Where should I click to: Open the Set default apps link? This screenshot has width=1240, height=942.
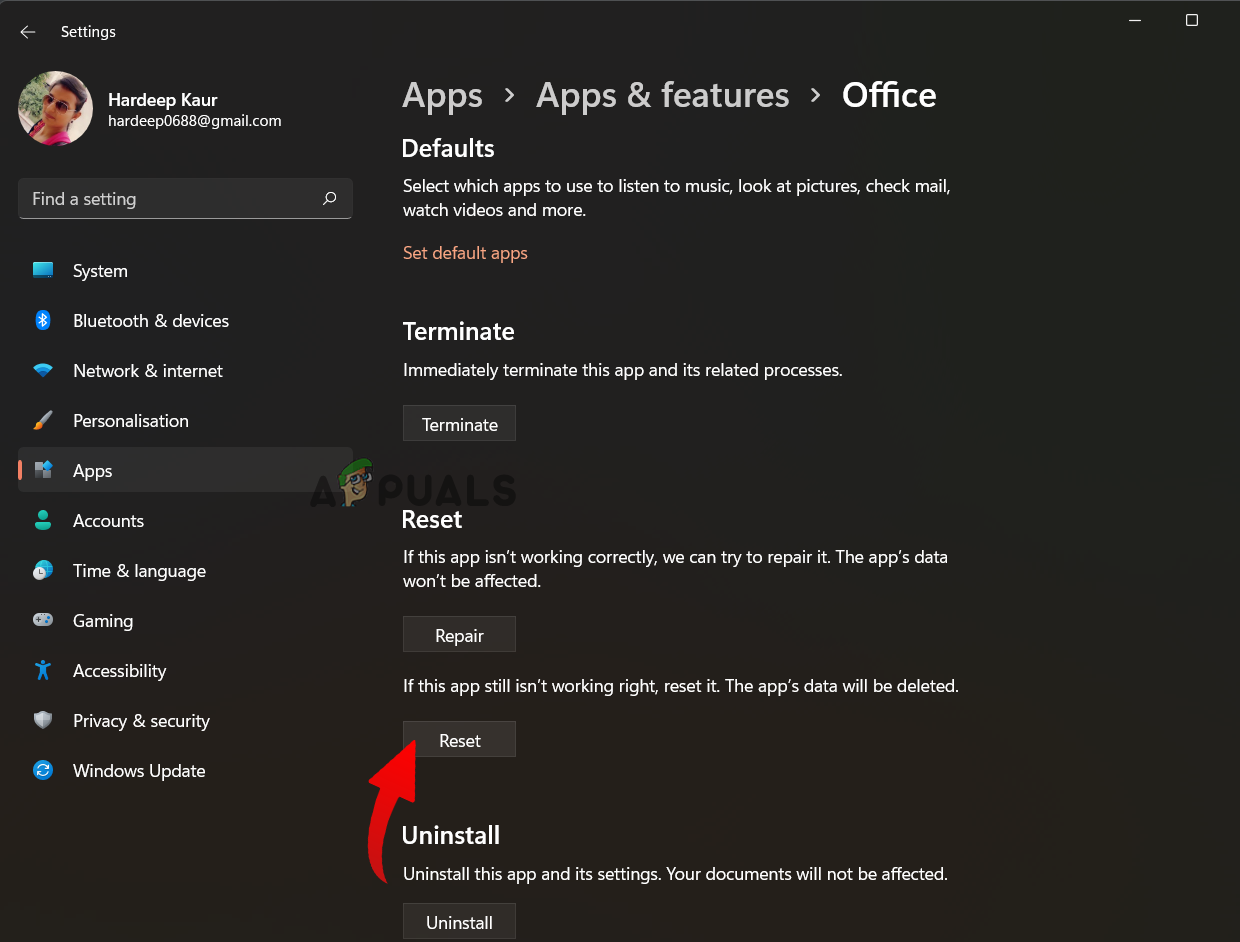coord(465,253)
